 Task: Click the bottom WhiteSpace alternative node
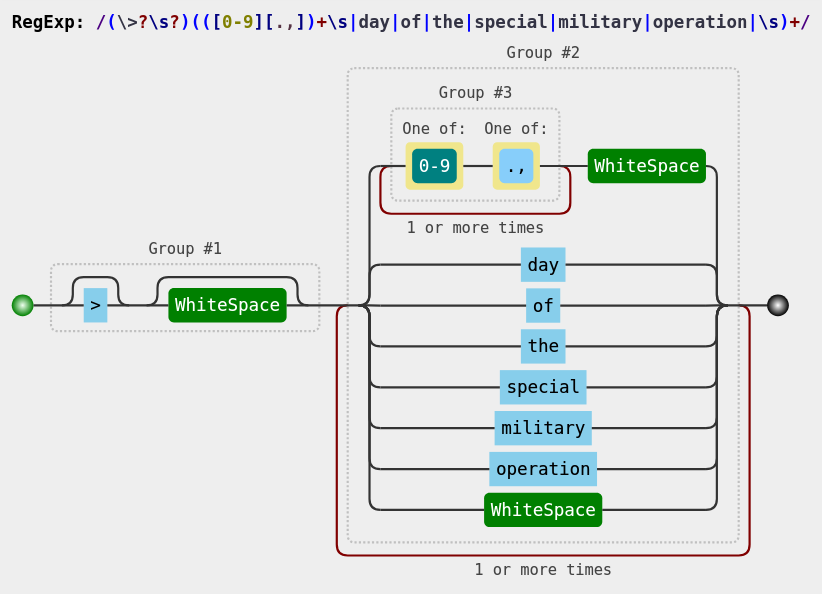pyautogui.click(x=543, y=510)
